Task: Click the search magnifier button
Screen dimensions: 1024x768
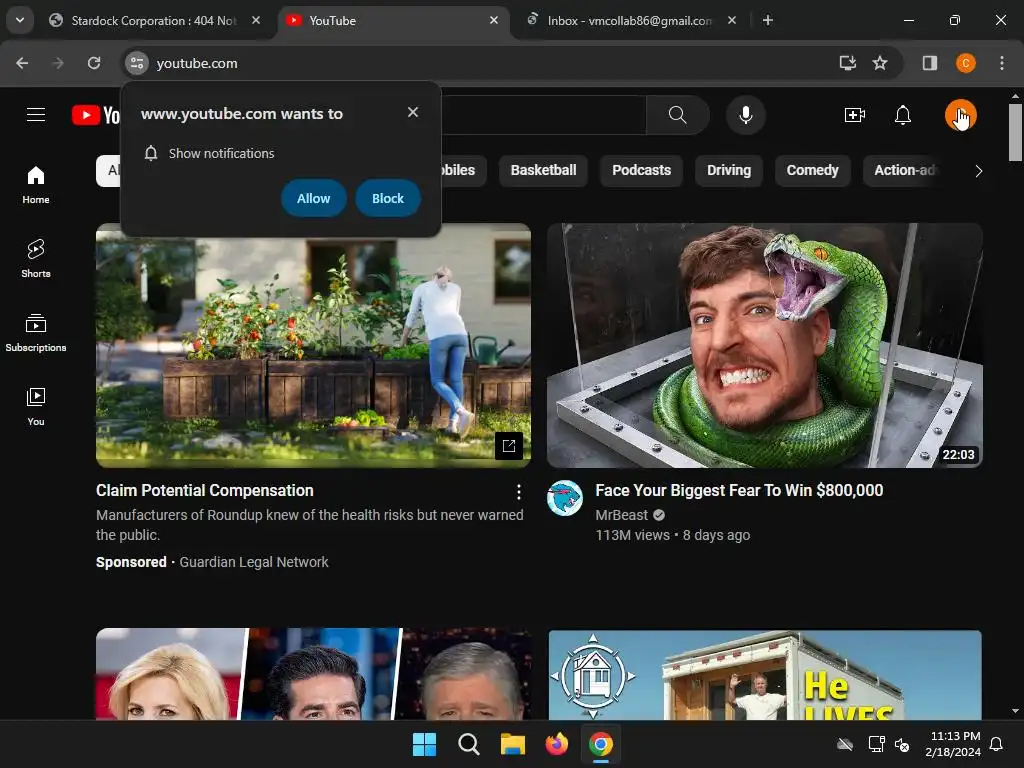Action: coord(677,115)
